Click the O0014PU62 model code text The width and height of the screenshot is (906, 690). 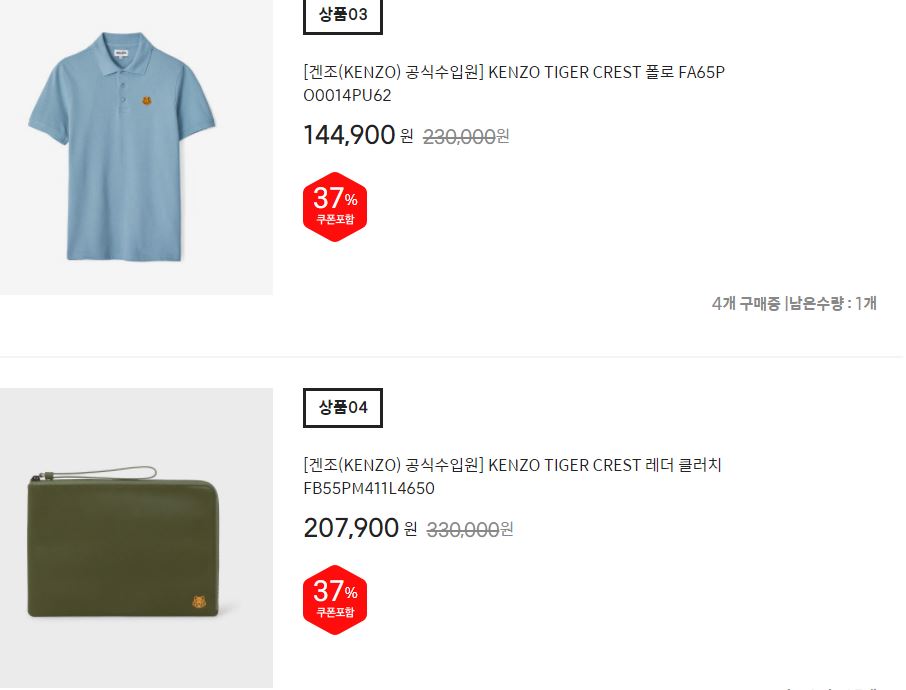(x=347, y=95)
